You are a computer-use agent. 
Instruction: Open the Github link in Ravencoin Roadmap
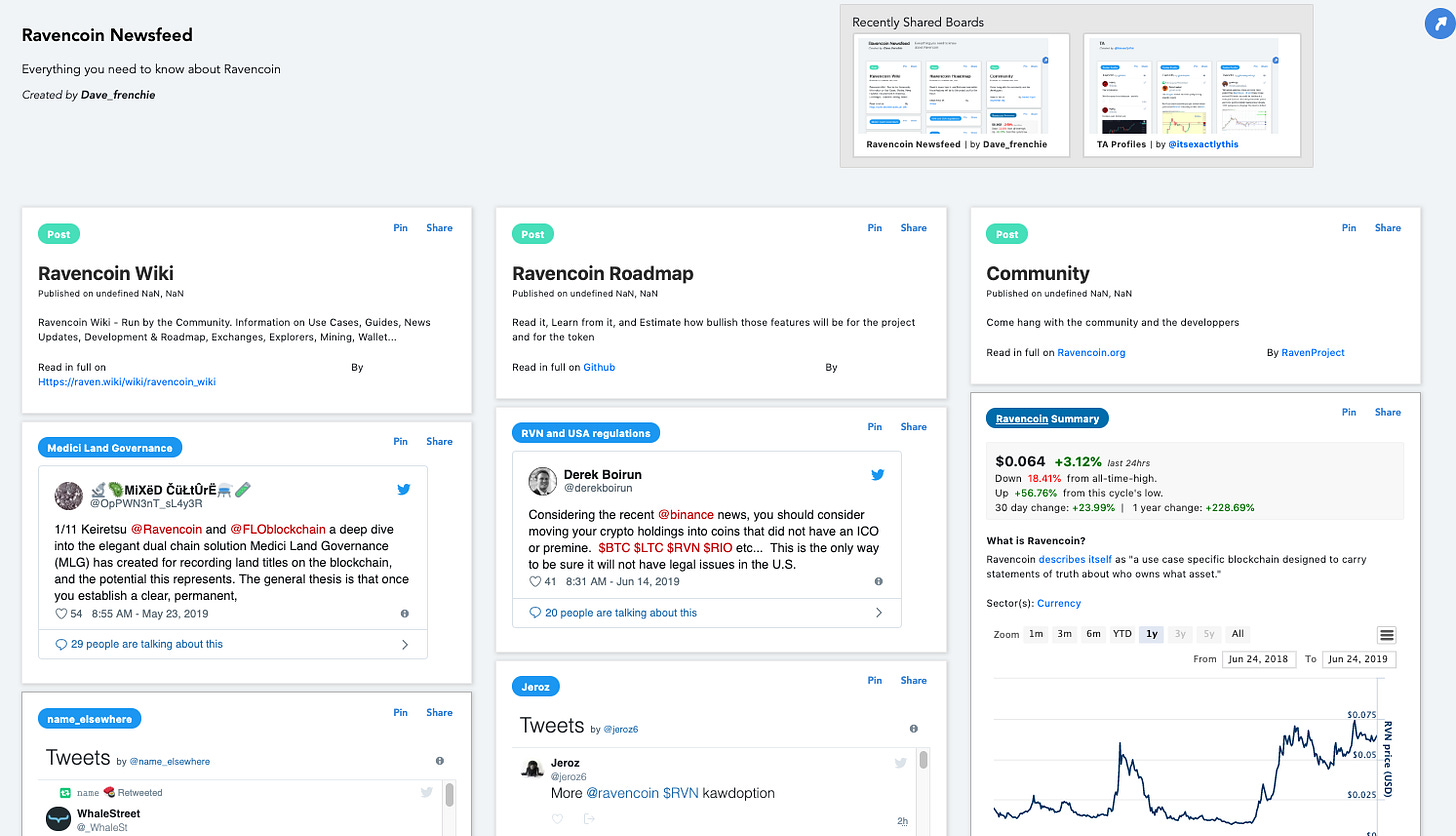[x=599, y=367]
